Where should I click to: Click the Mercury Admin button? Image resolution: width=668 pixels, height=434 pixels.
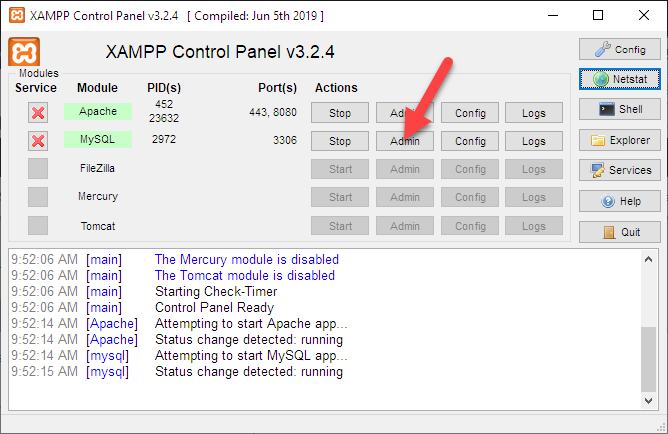(x=405, y=197)
